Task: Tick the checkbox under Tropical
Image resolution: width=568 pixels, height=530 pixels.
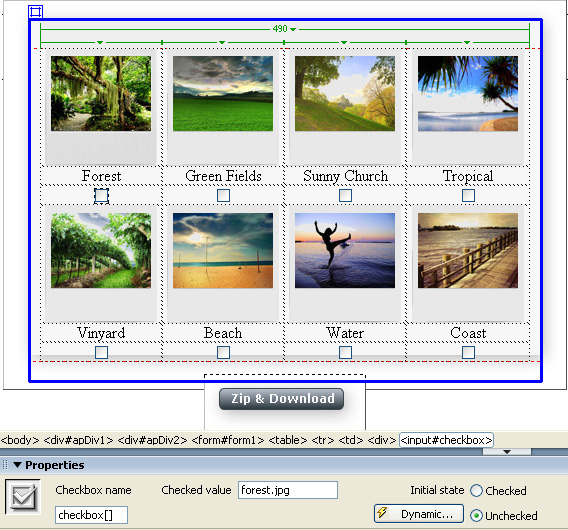Action: pos(468,196)
